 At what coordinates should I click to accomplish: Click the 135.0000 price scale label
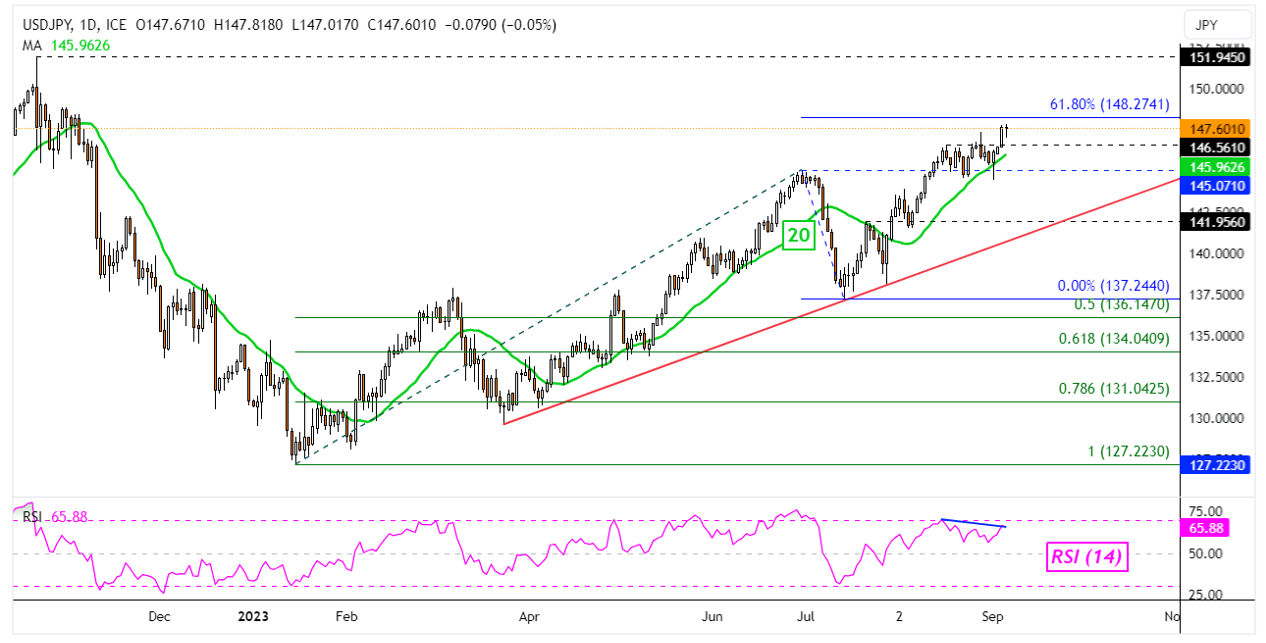pyautogui.click(x=1217, y=336)
